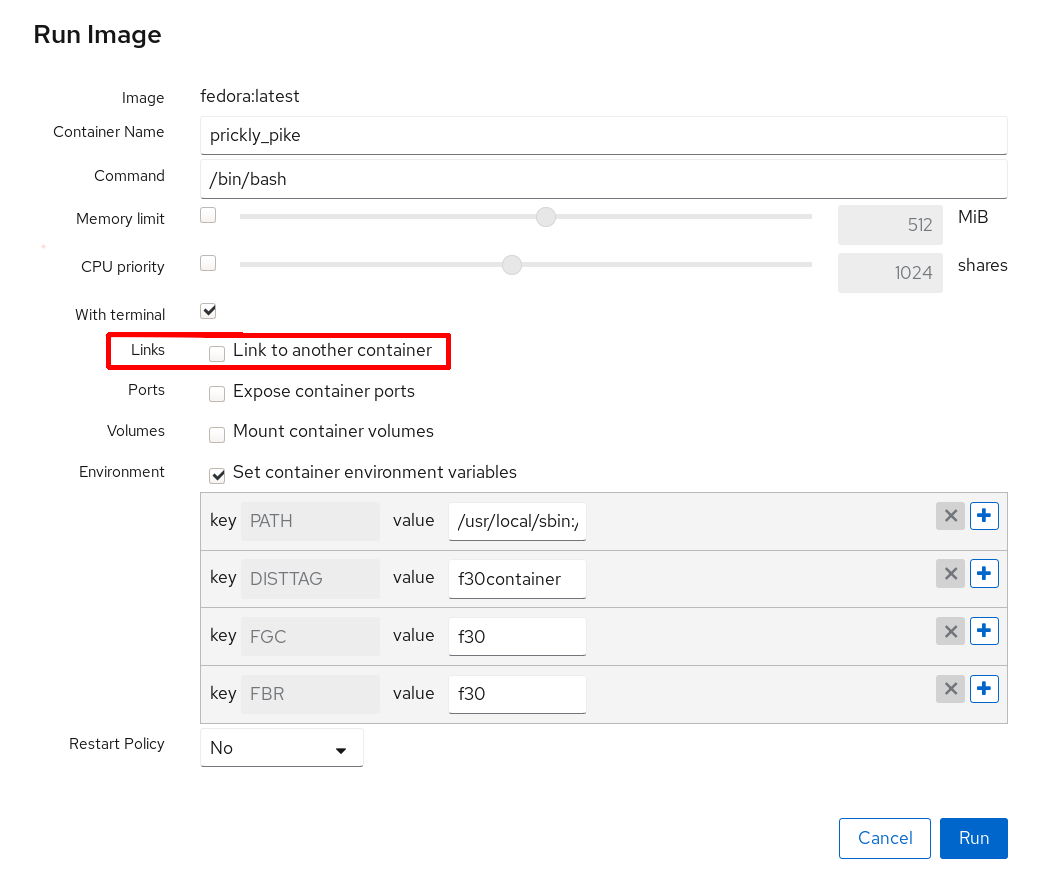Add a variable after the PATH row
Image resolution: width=1040 pixels, height=888 pixels.
pyautogui.click(x=985, y=516)
